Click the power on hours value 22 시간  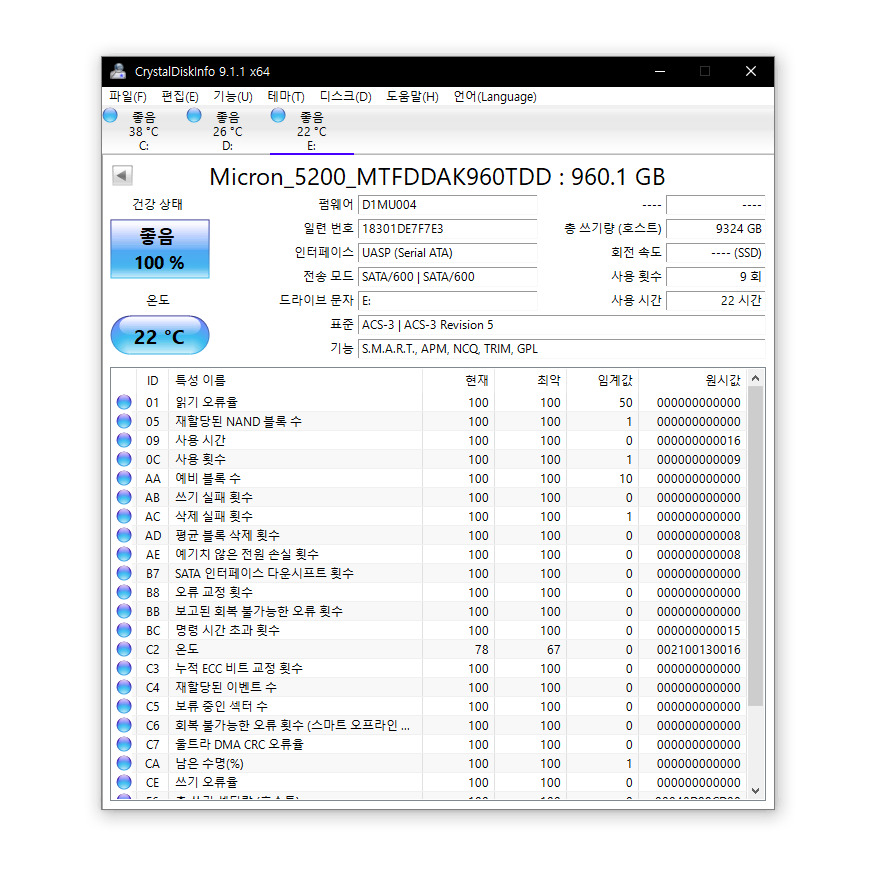coord(715,301)
